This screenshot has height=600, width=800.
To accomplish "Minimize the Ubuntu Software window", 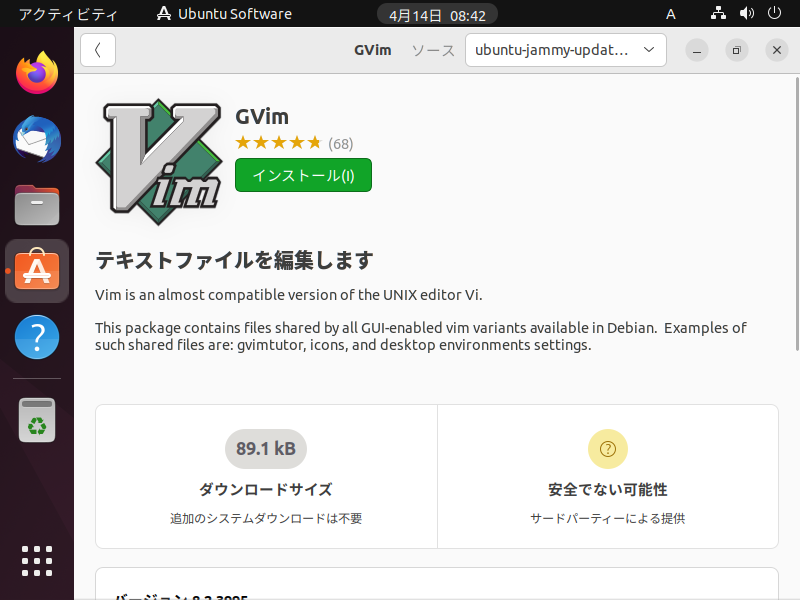I will coord(697,50).
